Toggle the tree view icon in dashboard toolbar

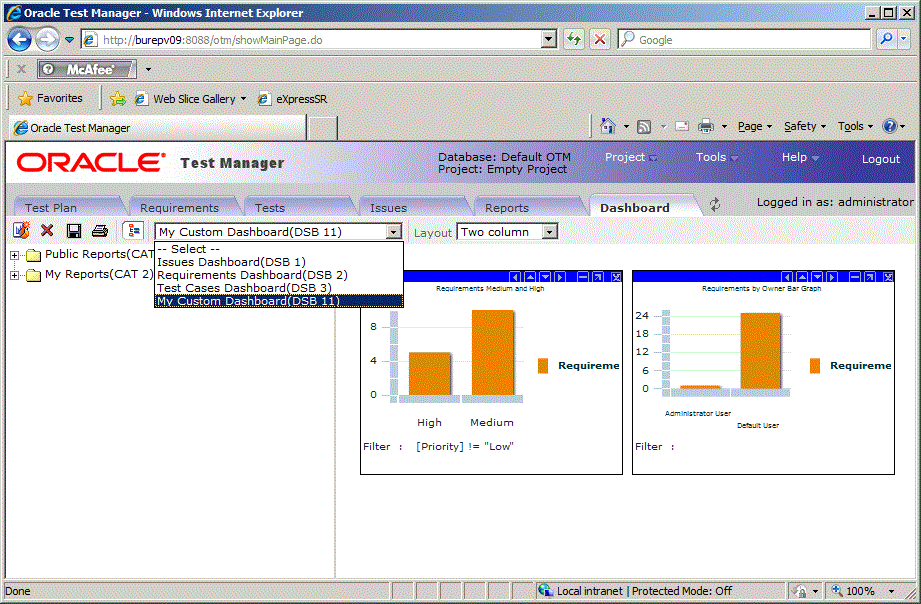(133, 230)
